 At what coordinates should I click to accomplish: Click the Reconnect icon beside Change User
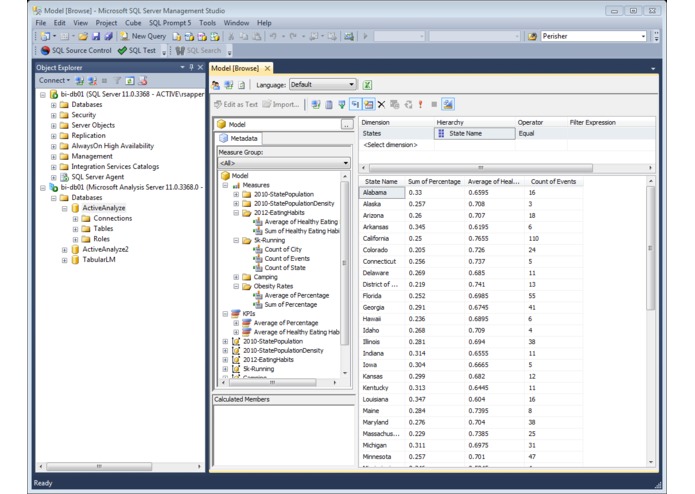click(x=229, y=85)
